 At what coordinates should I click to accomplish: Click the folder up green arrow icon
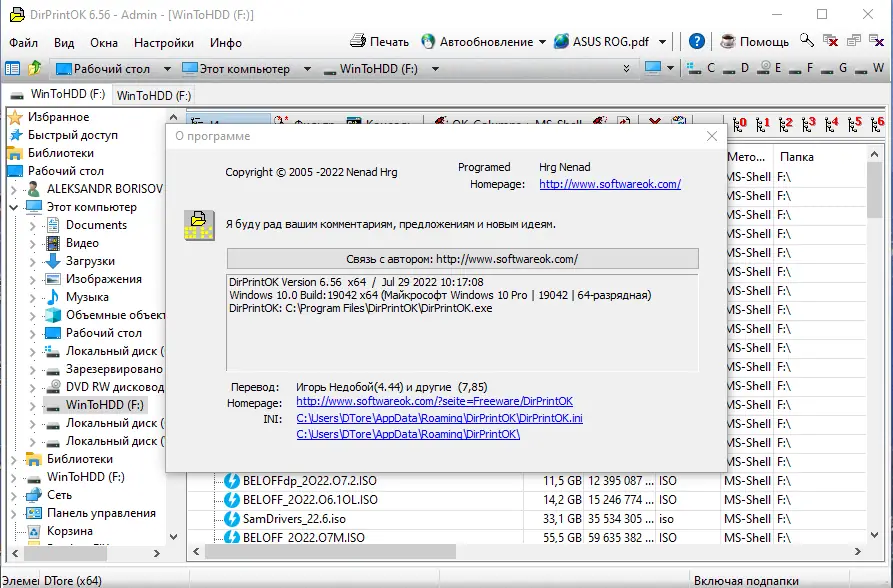(35, 68)
